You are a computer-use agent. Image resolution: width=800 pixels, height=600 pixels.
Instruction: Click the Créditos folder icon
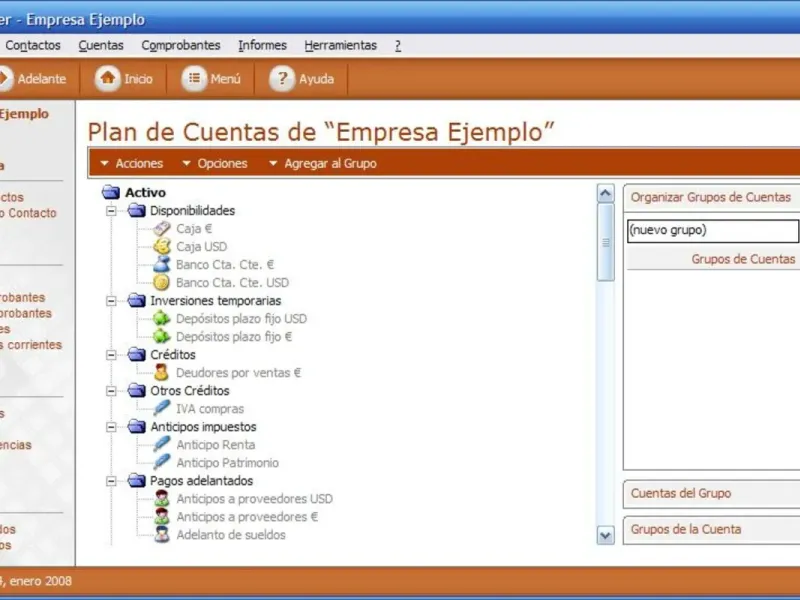click(x=136, y=354)
